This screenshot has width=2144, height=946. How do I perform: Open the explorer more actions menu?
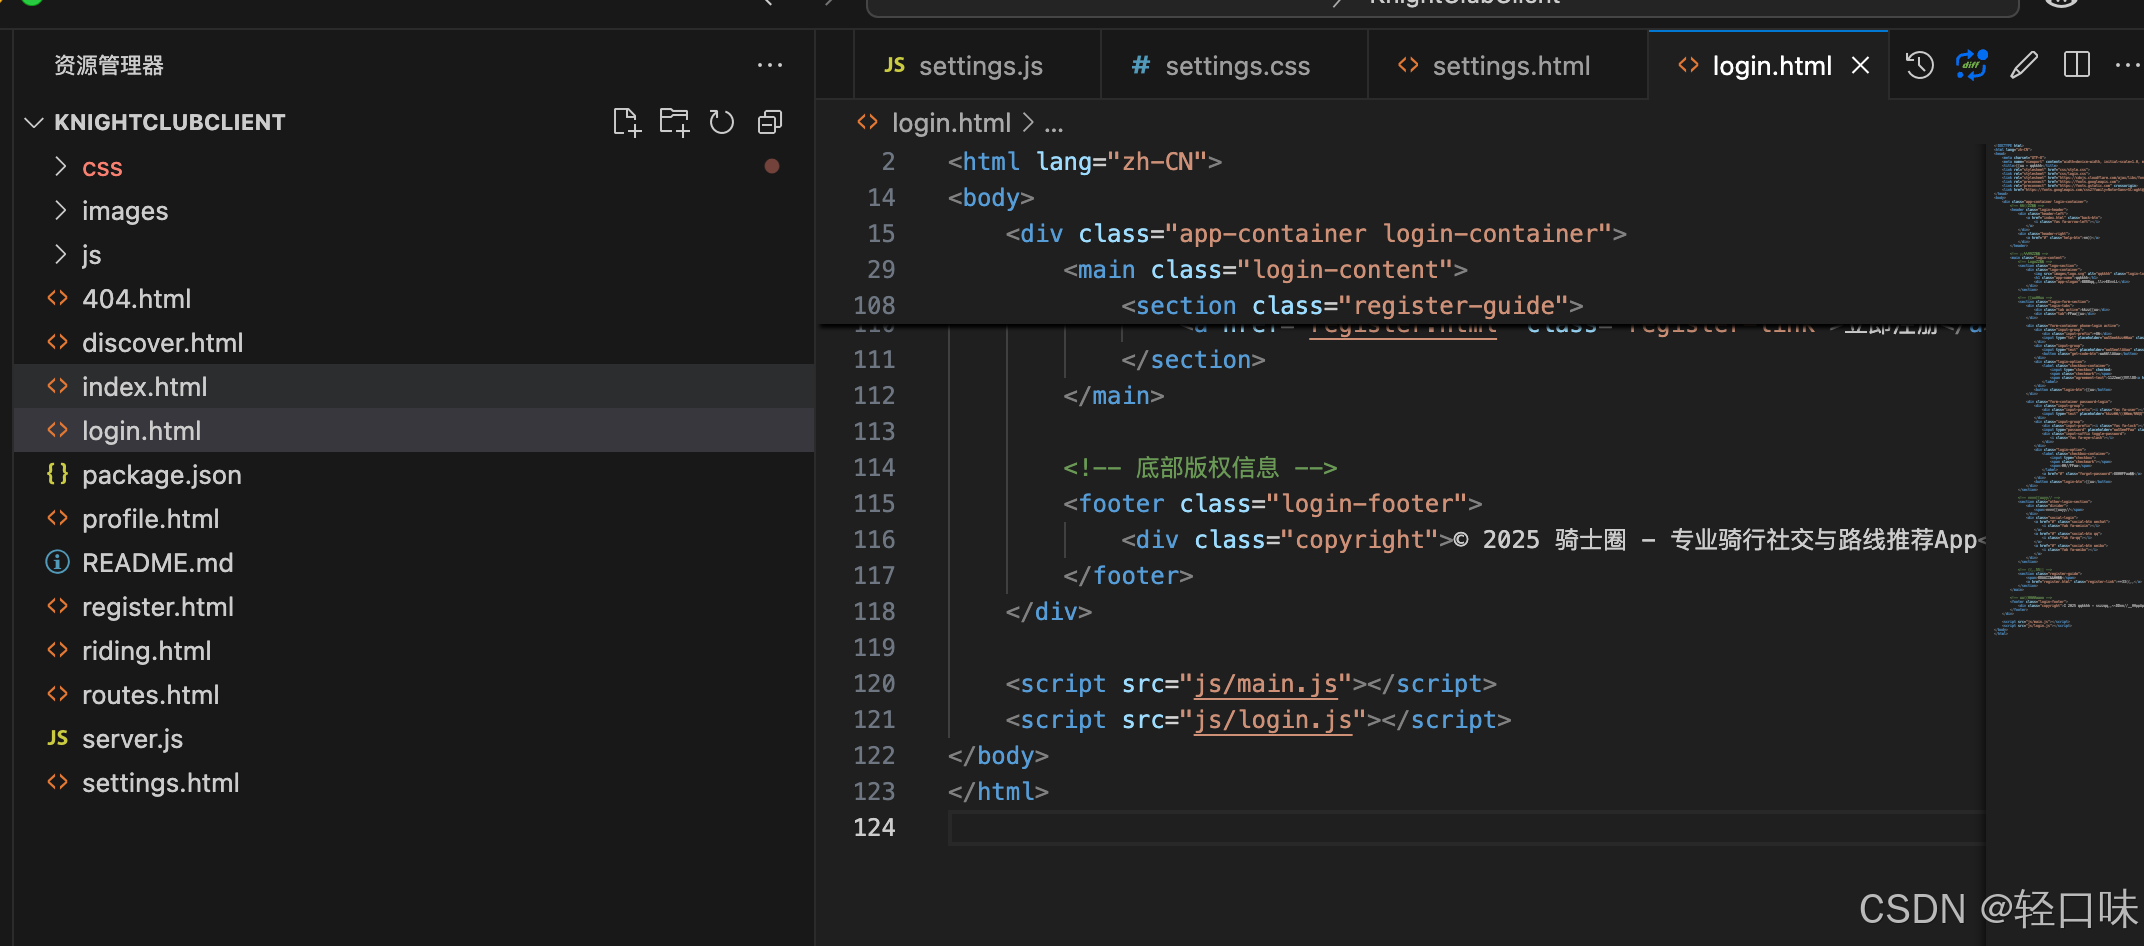tap(770, 66)
